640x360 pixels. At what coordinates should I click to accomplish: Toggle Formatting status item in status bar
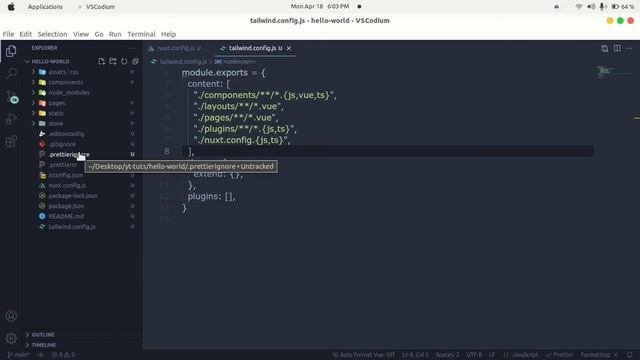click(x=599, y=355)
